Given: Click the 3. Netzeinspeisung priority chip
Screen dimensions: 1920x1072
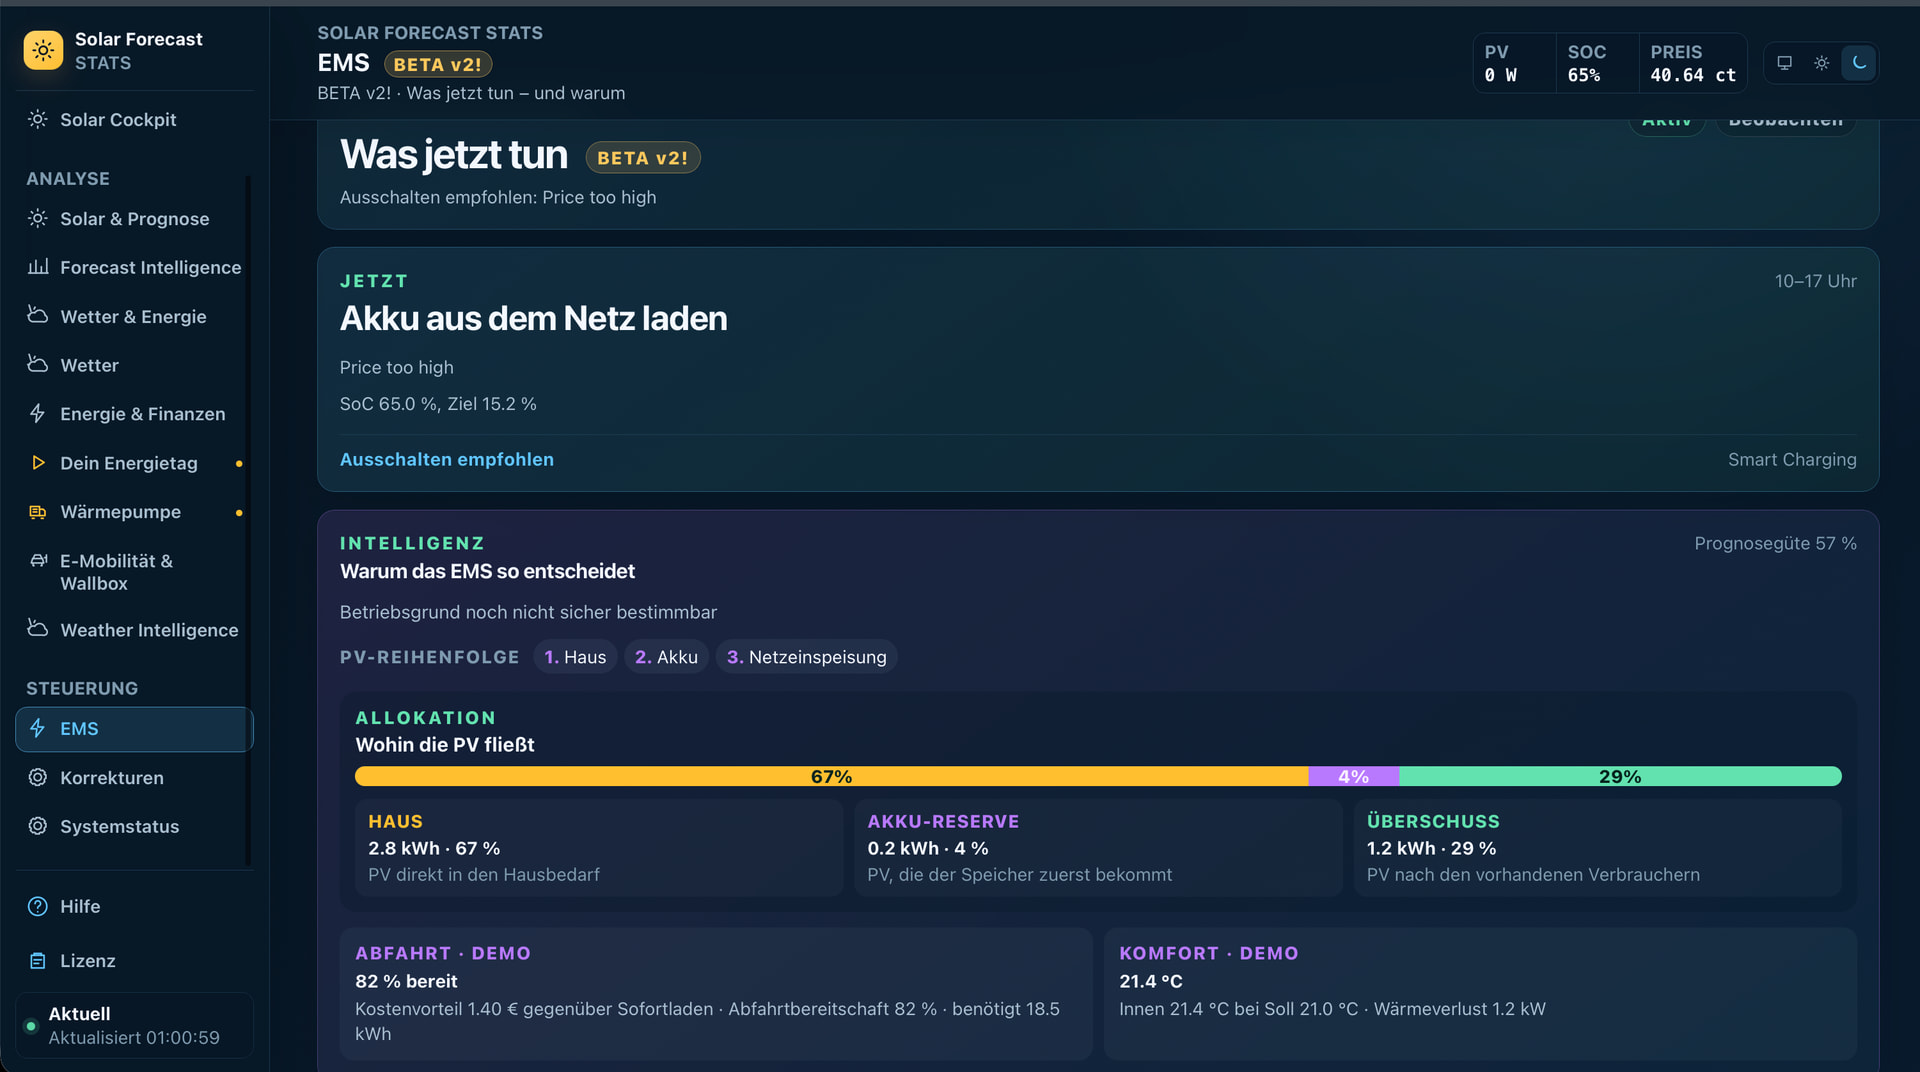Looking at the screenshot, I should (806, 657).
